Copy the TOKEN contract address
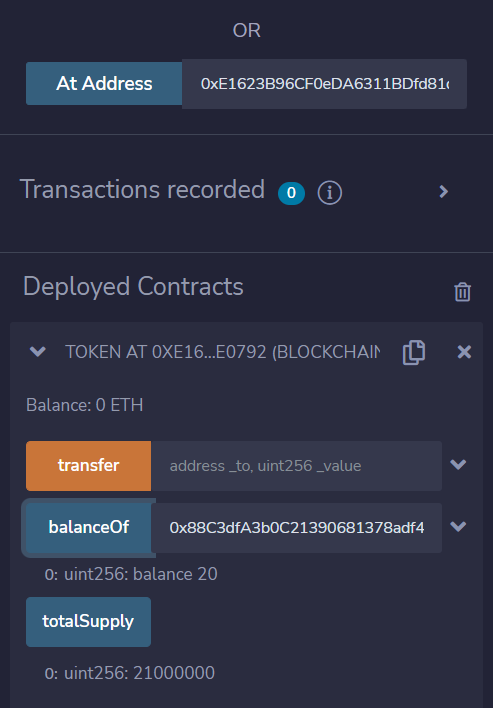This screenshot has width=493, height=708. 414,353
